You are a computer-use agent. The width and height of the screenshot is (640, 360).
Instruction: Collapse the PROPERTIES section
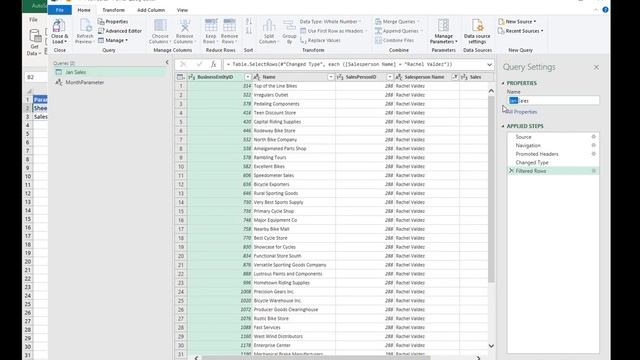pyautogui.click(x=503, y=83)
